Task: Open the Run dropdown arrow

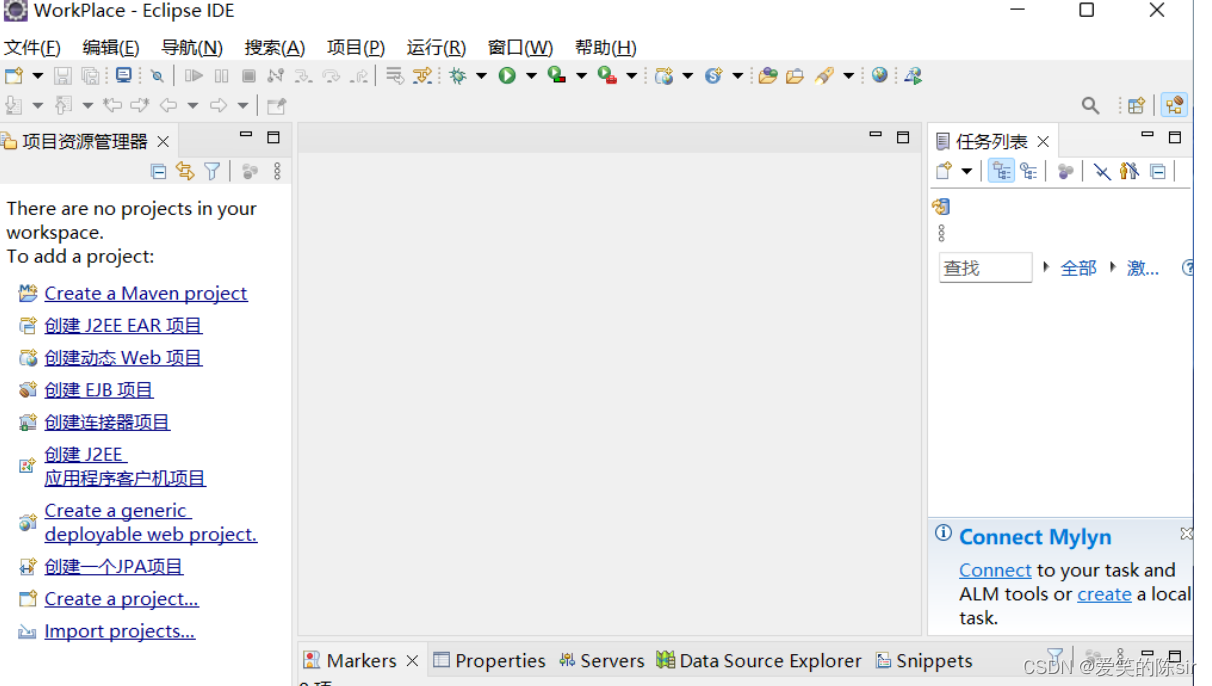Action: (x=531, y=76)
